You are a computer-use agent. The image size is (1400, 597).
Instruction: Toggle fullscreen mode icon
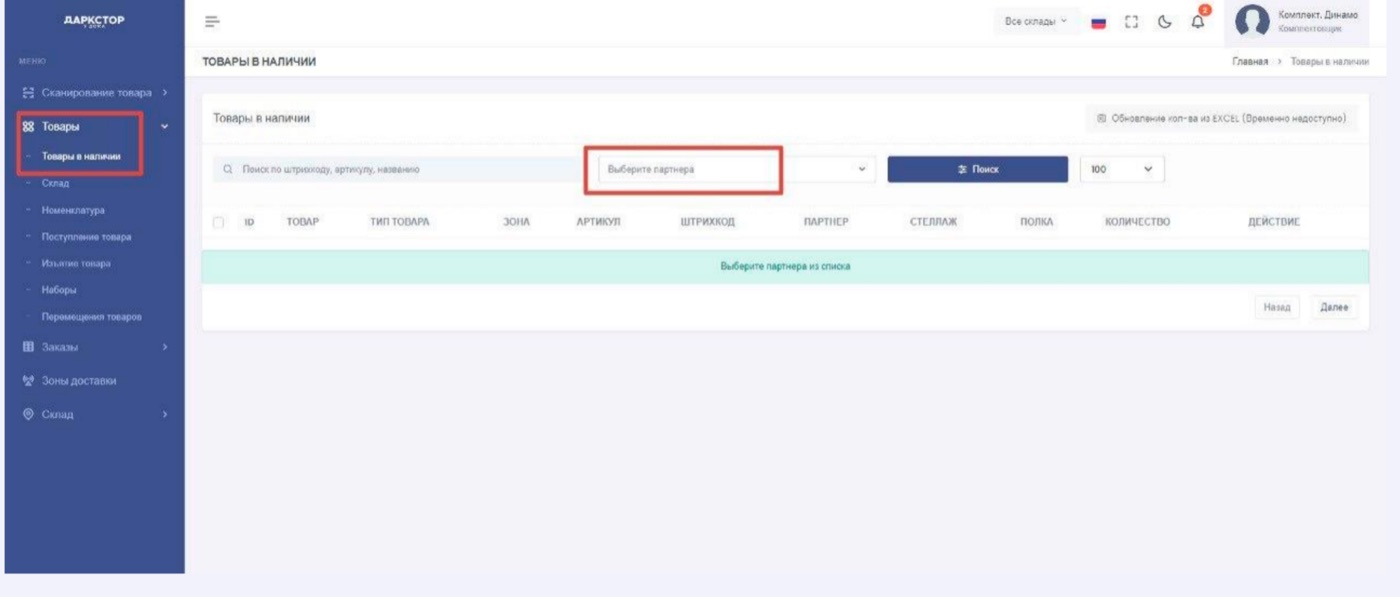click(1133, 22)
